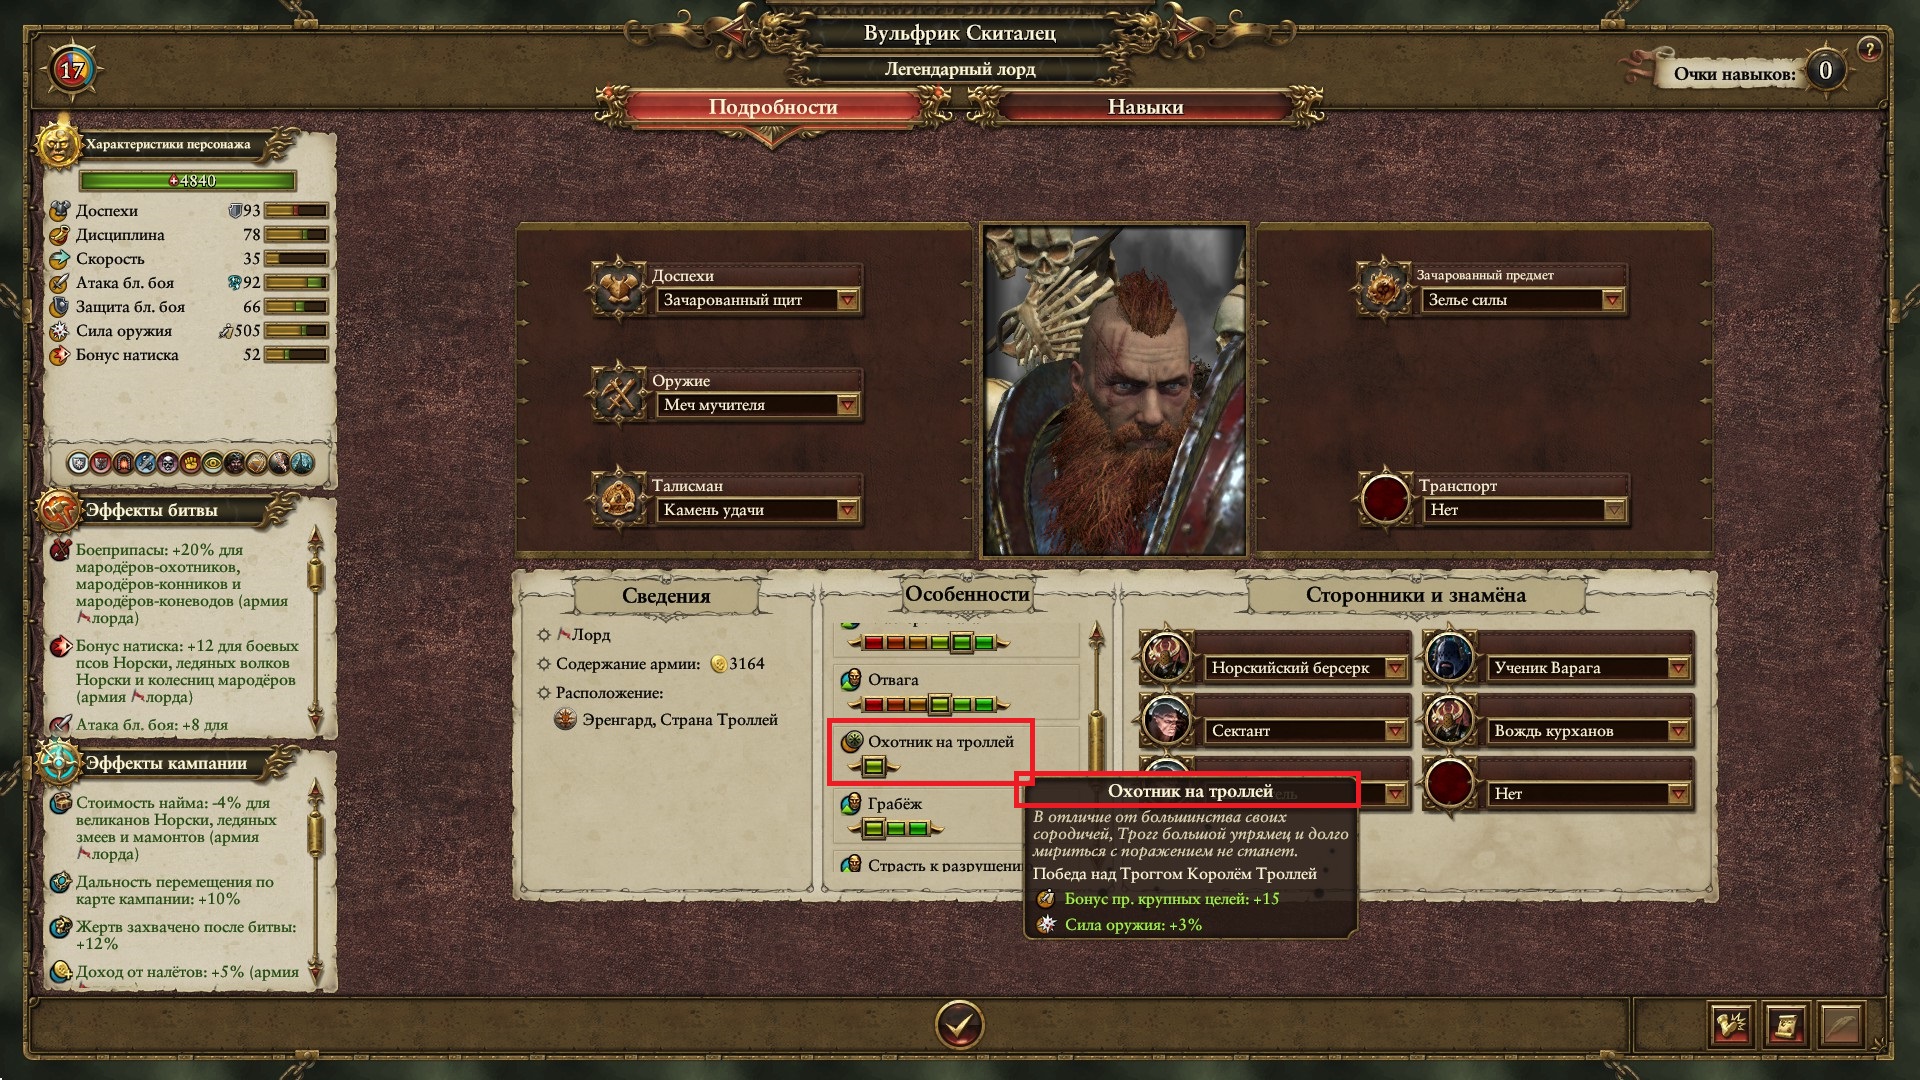The height and width of the screenshot is (1080, 1920).
Task: Click the confirm checkmark button at bottom
Action: tap(959, 1025)
